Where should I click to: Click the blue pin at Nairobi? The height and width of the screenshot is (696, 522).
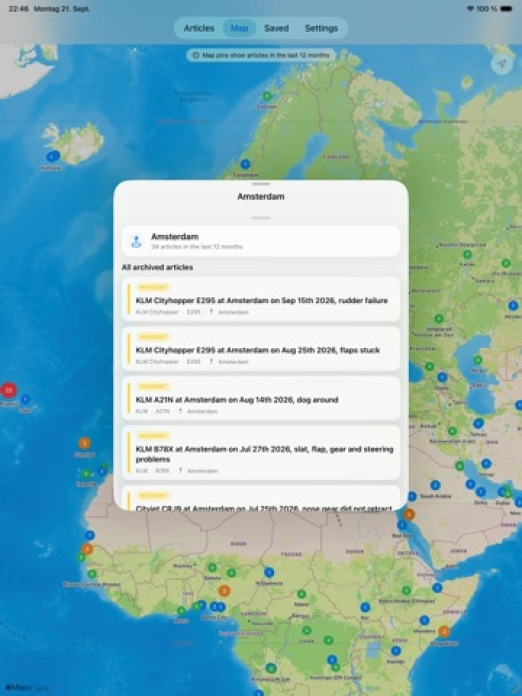pos(395,651)
